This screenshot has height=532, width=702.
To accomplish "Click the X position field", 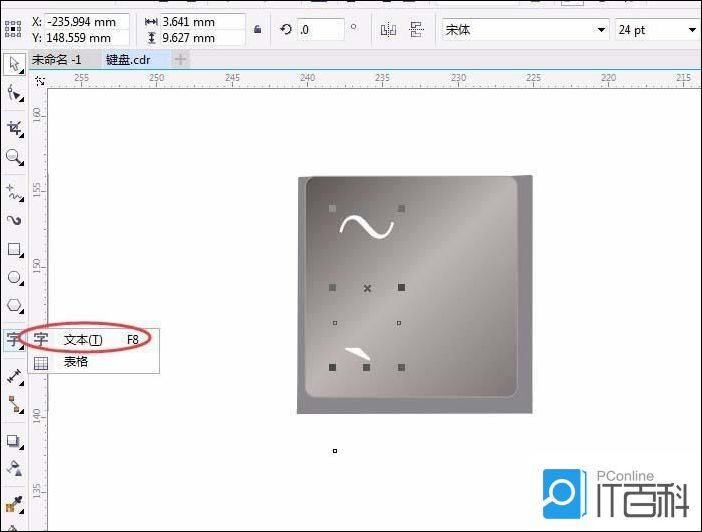I will tap(87, 21).
